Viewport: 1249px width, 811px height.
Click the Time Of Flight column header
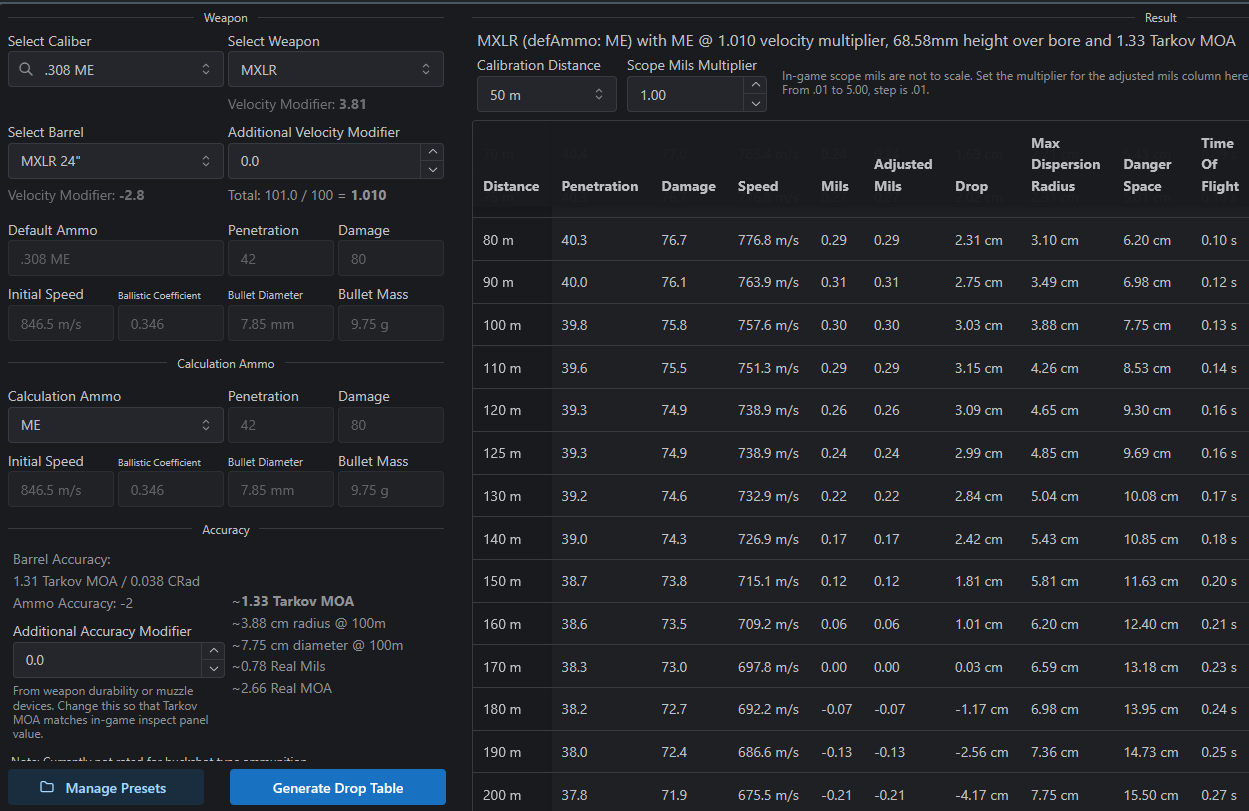(x=1219, y=164)
